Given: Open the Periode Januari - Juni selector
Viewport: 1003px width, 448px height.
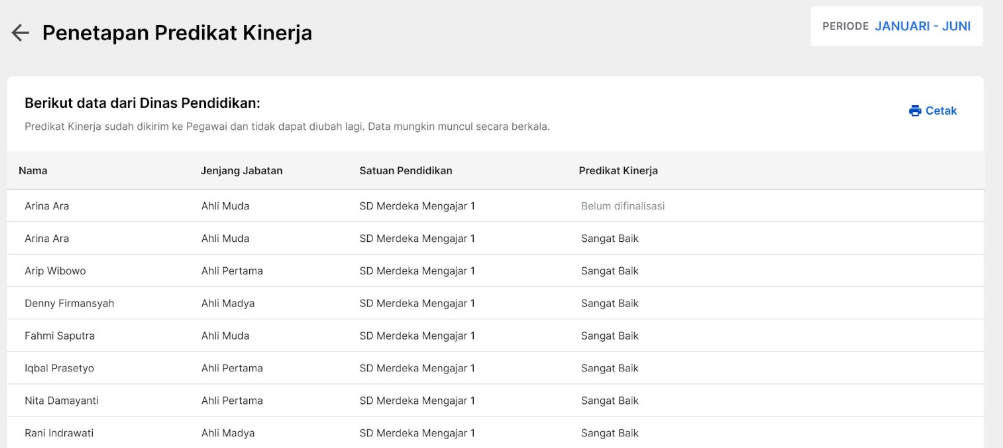Looking at the screenshot, I should pyautogui.click(x=896, y=26).
